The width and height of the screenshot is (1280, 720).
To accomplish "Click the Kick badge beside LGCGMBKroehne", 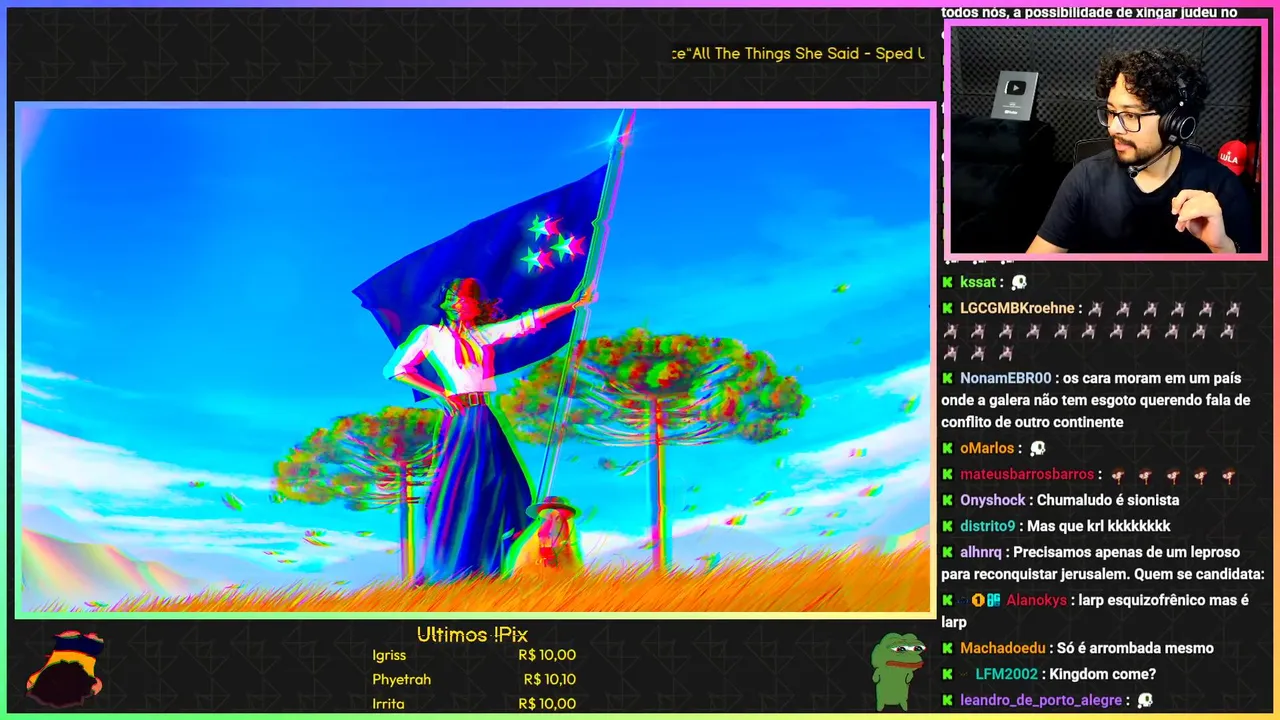I will 947,308.
